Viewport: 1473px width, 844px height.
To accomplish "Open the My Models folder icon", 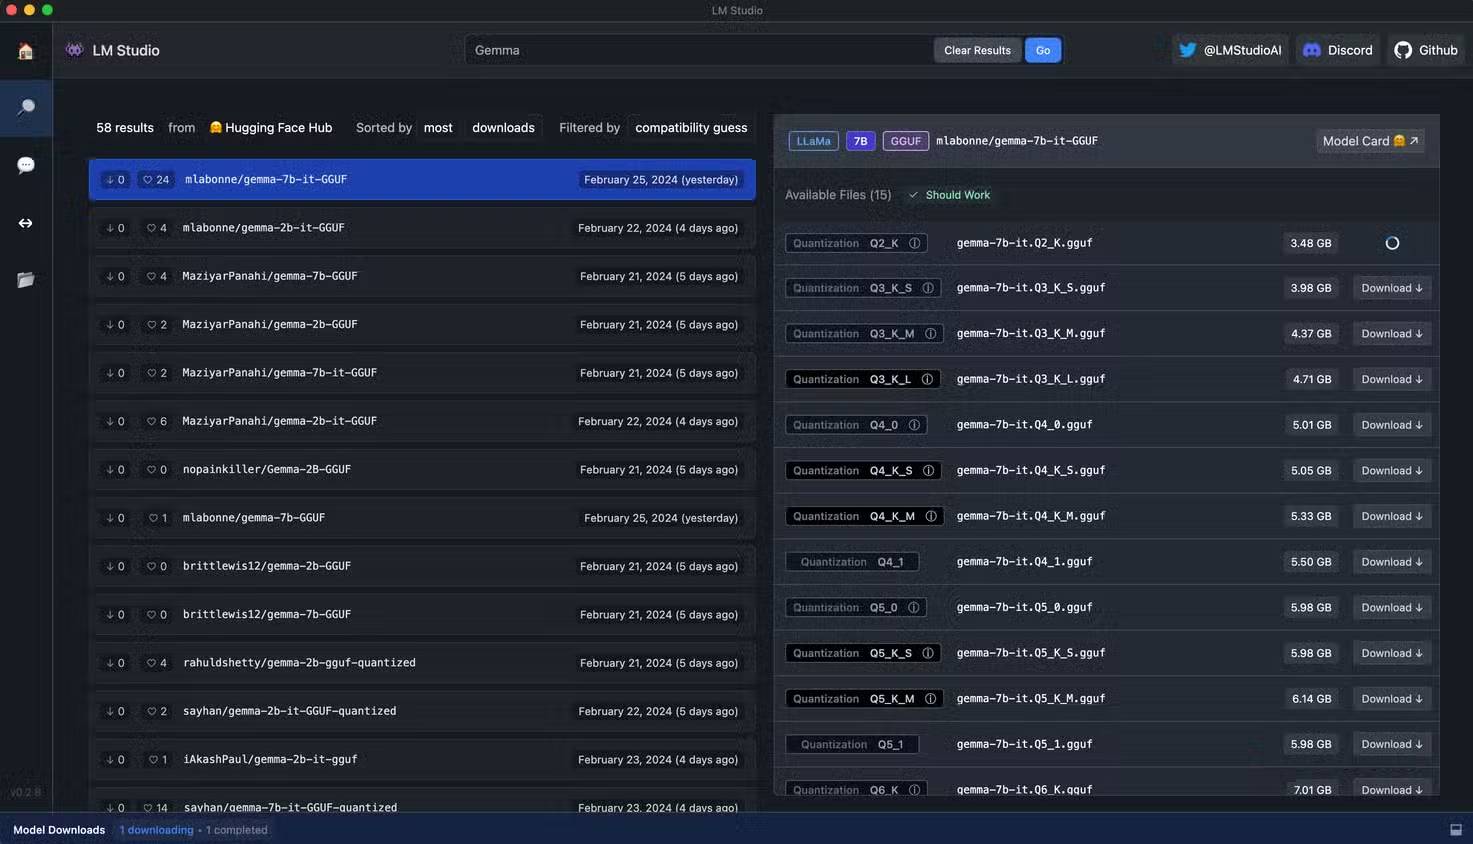I will (x=26, y=280).
